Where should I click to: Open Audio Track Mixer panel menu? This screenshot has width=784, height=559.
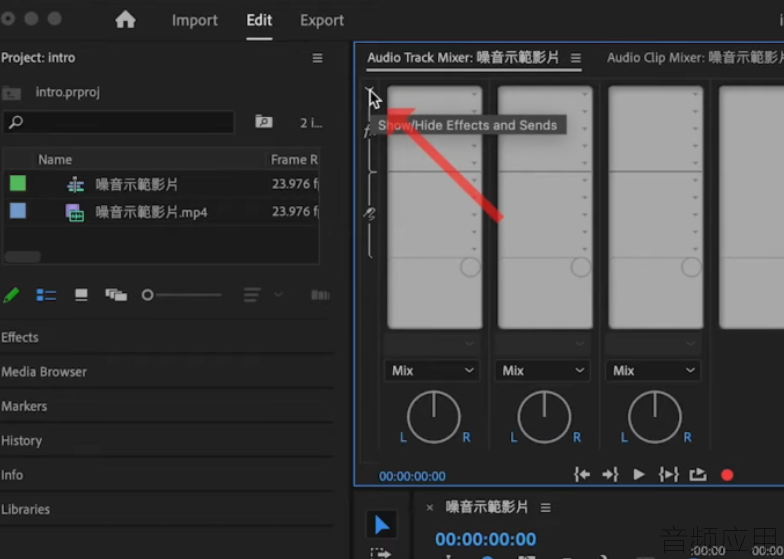click(x=576, y=58)
